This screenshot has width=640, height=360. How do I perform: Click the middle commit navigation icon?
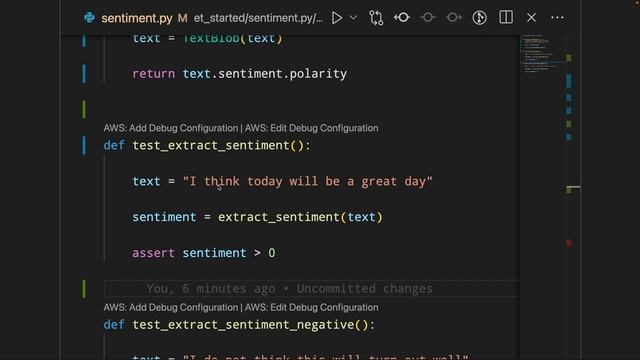[x=428, y=18]
